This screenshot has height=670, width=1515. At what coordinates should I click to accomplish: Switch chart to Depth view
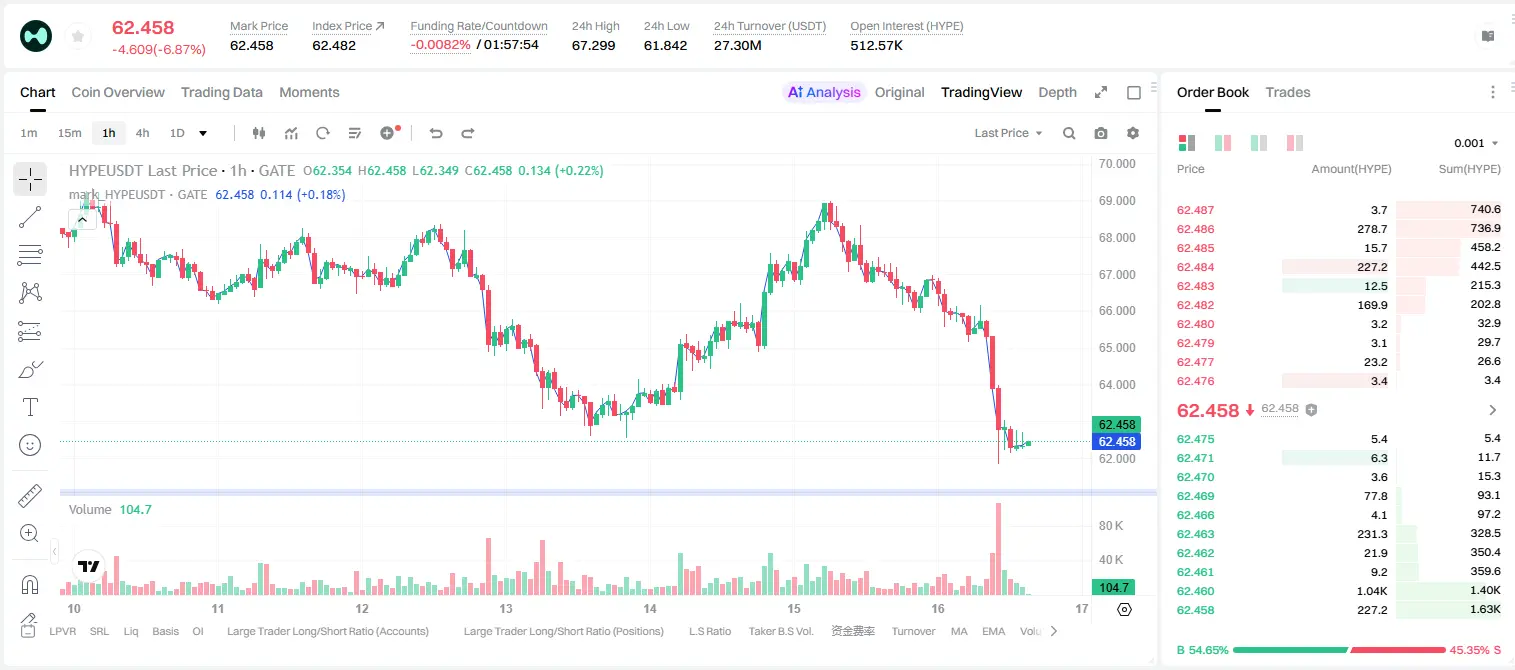coord(1057,92)
